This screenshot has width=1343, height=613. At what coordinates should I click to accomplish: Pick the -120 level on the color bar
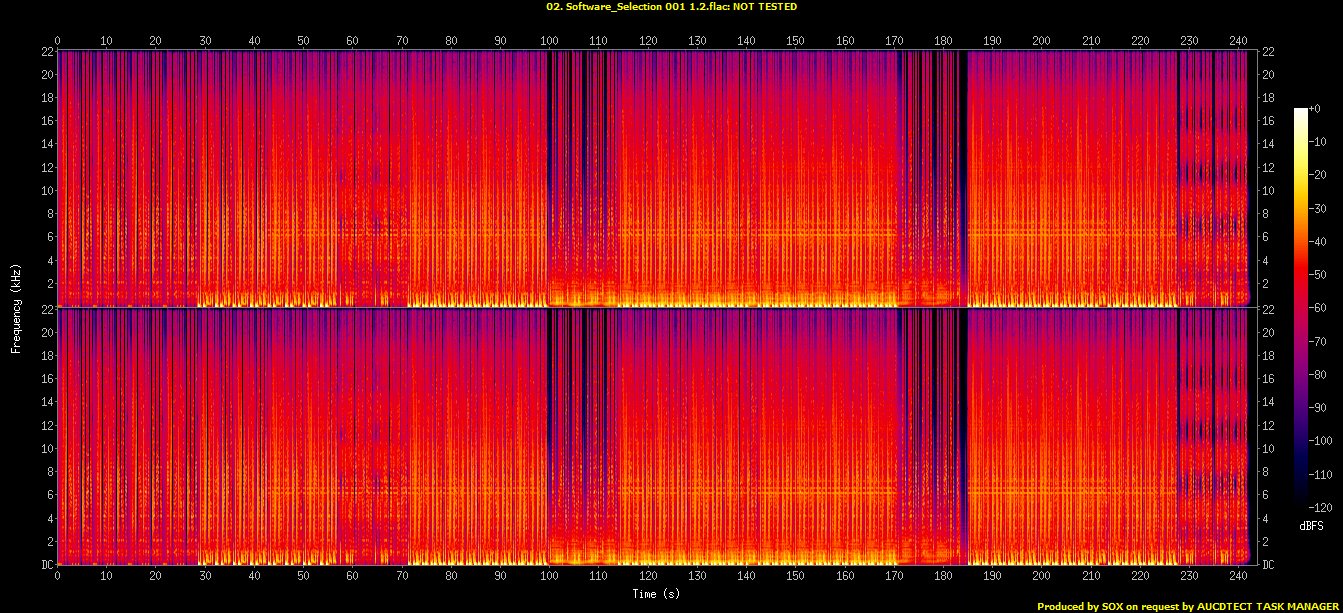point(1320,506)
